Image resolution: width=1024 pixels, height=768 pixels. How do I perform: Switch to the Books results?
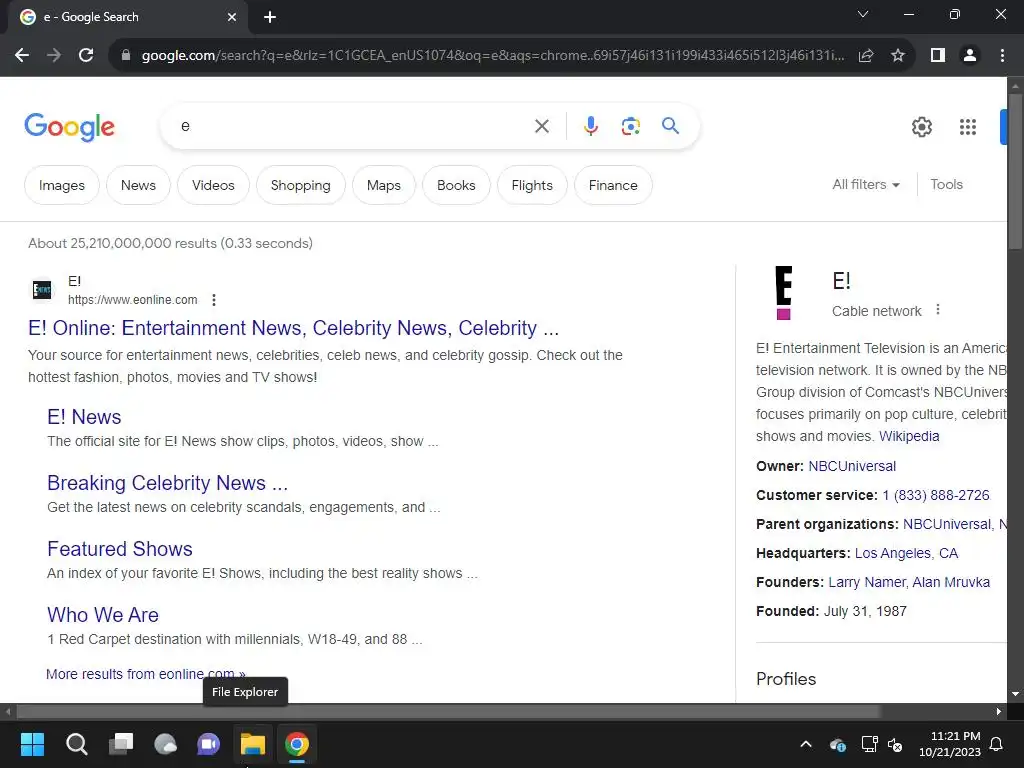(456, 185)
